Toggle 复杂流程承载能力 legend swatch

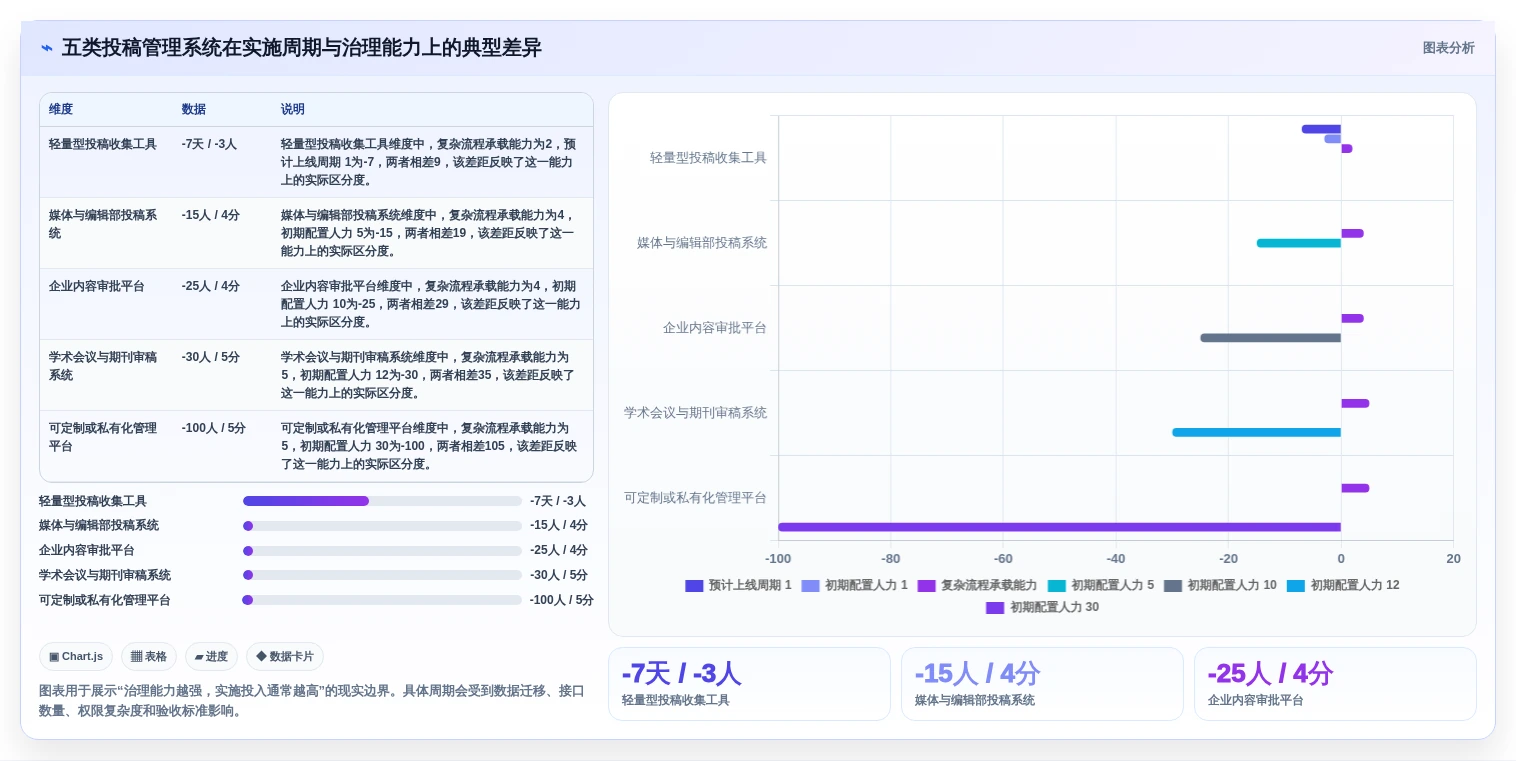tap(926, 586)
